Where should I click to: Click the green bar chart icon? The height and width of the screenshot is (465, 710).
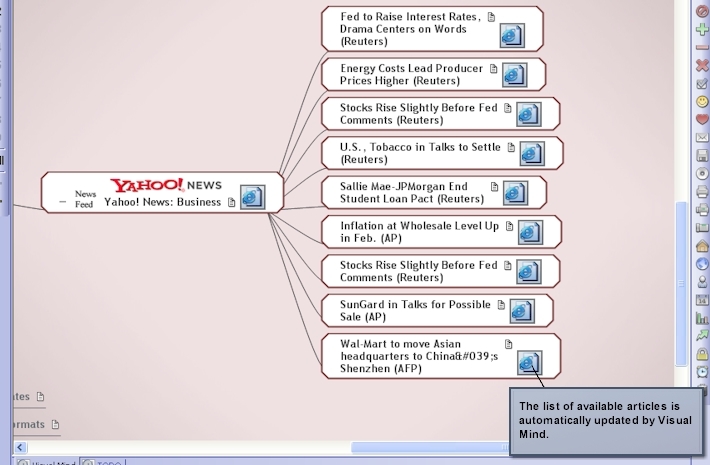[x=702, y=318]
